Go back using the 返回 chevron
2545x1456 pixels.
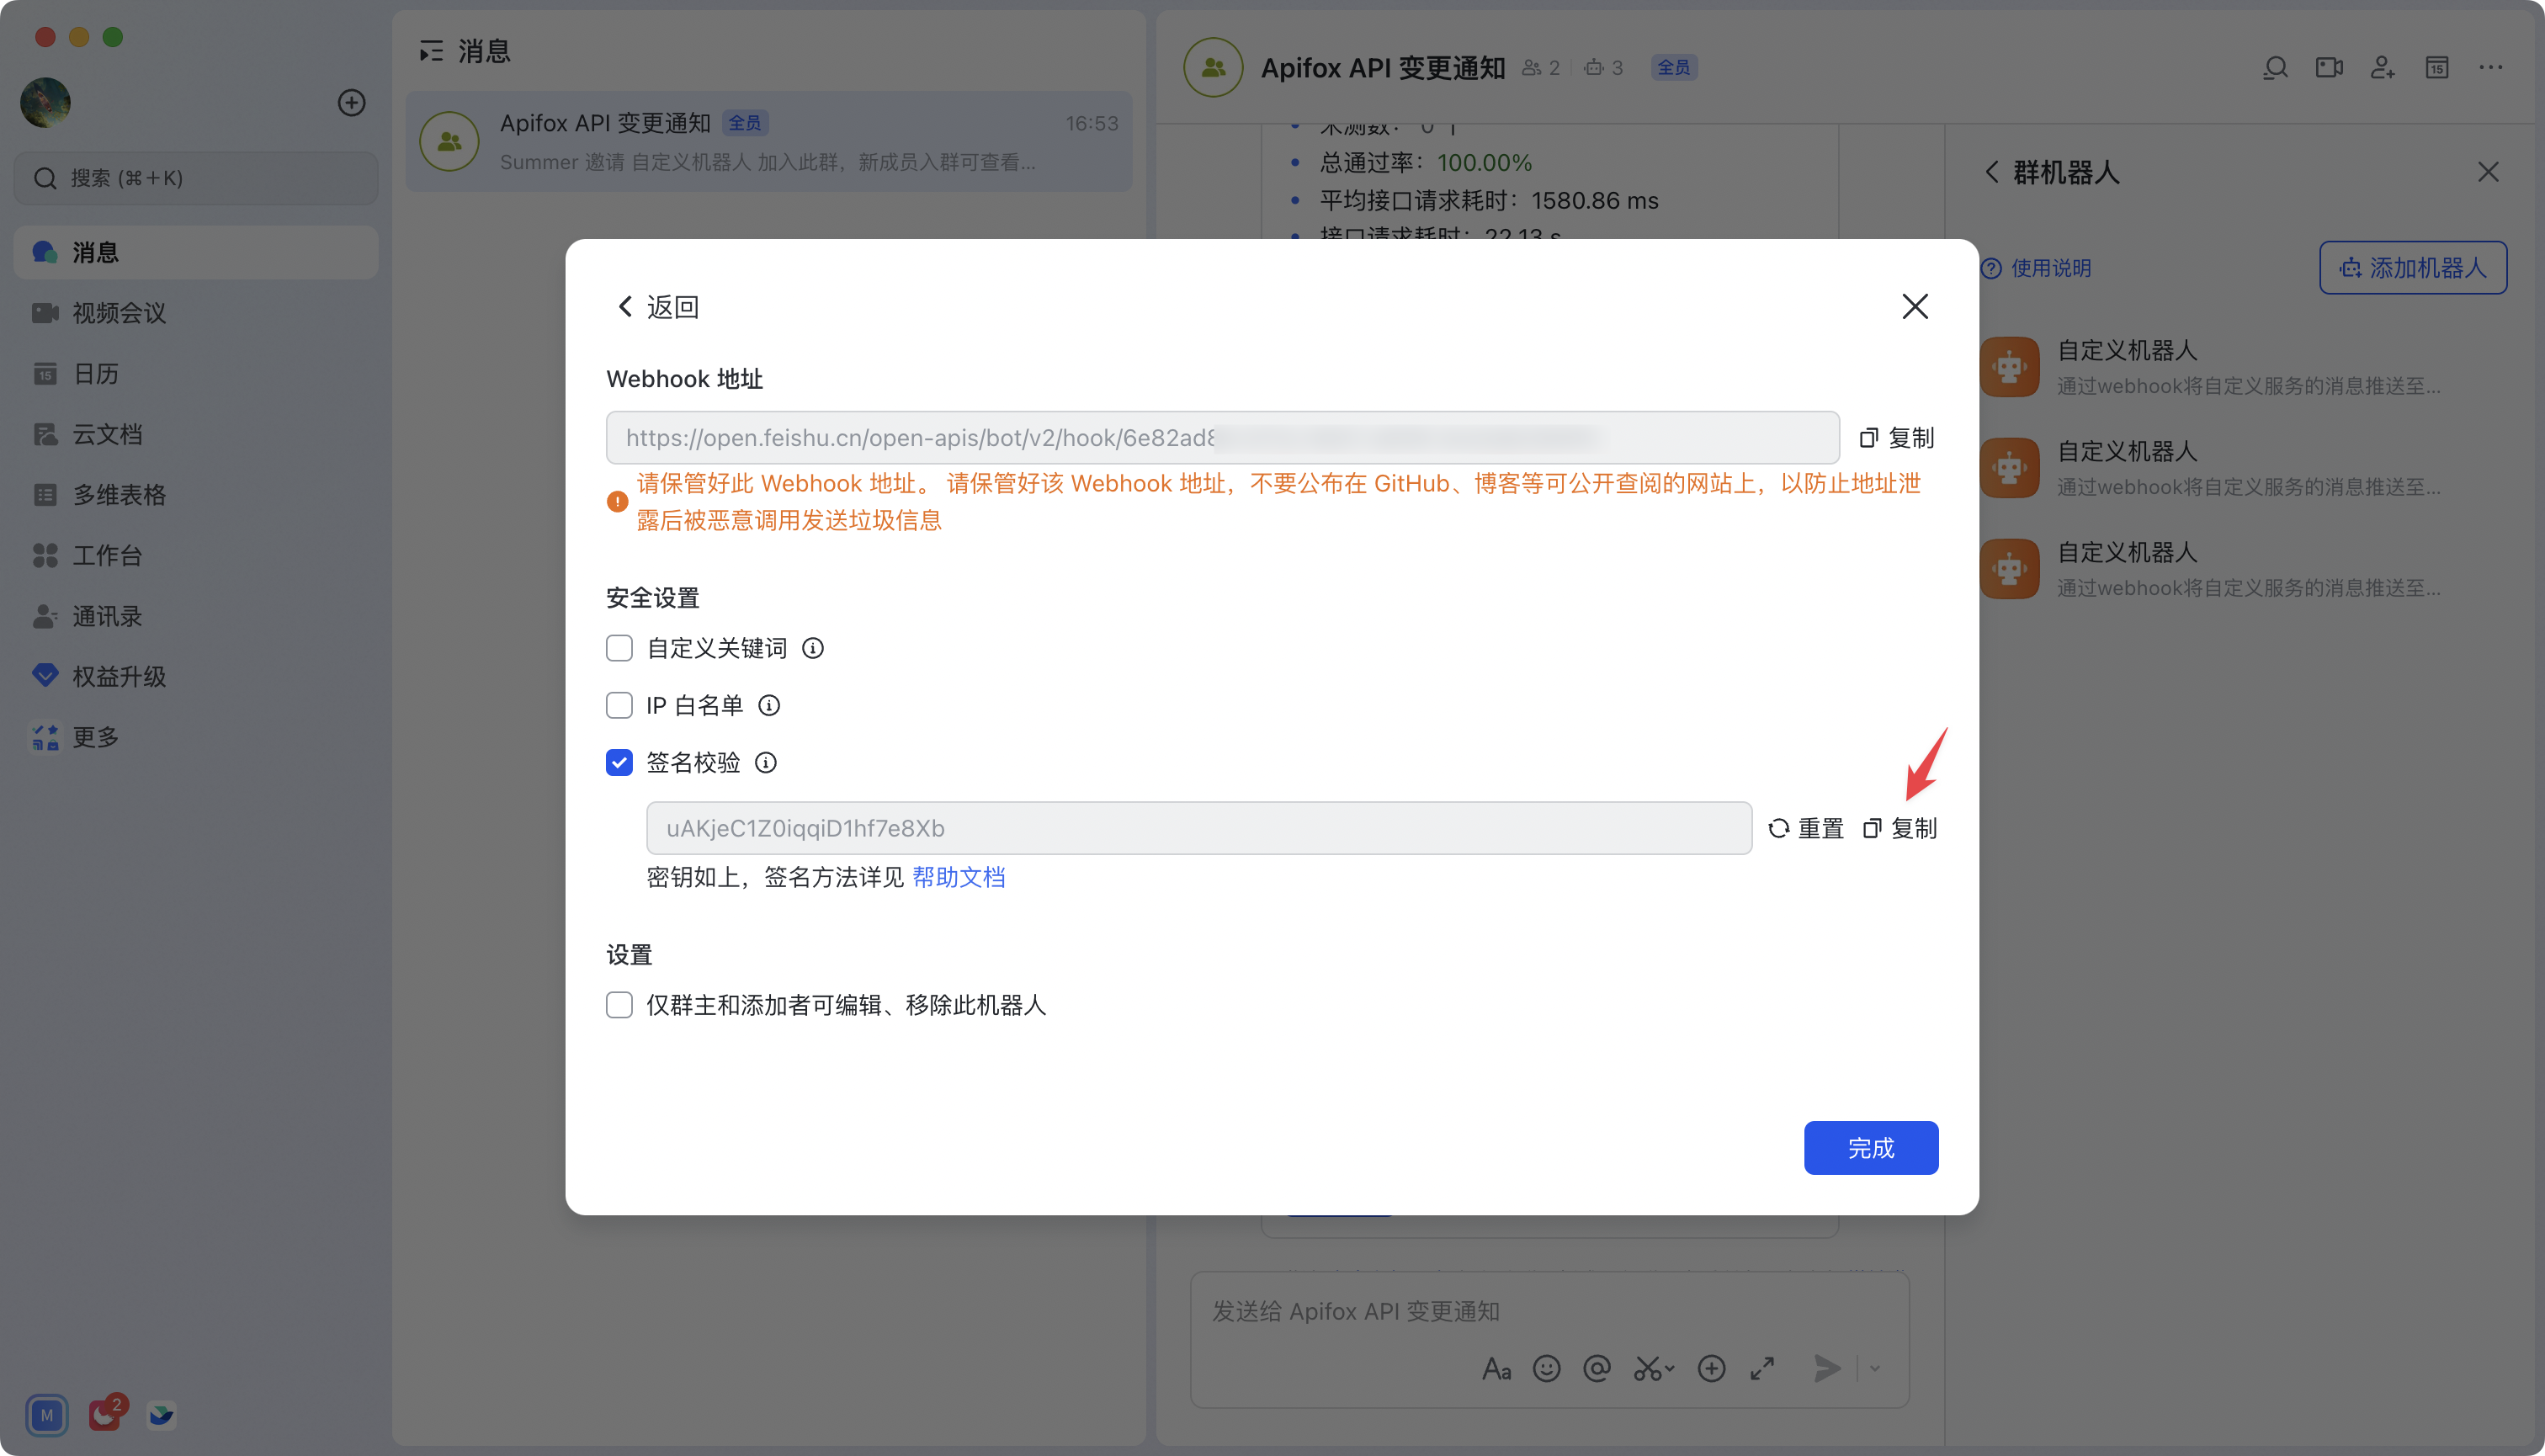coord(626,307)
